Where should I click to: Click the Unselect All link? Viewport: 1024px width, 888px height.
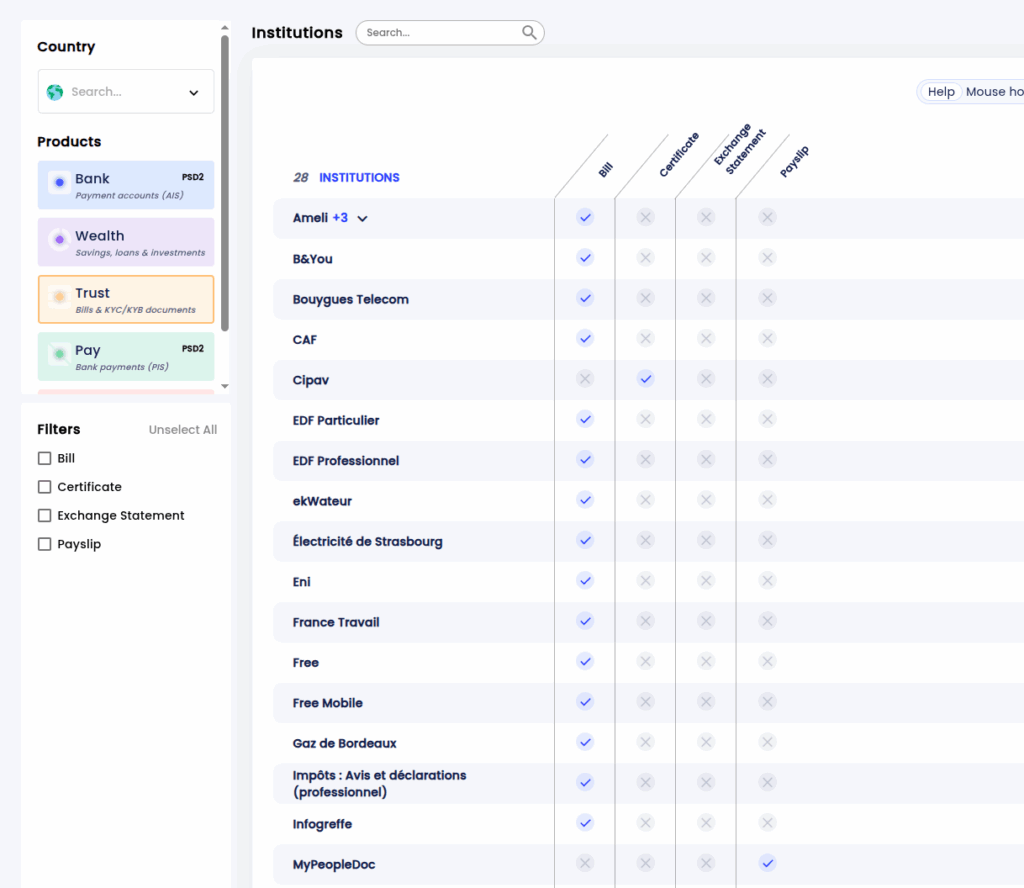pos(182,430)
